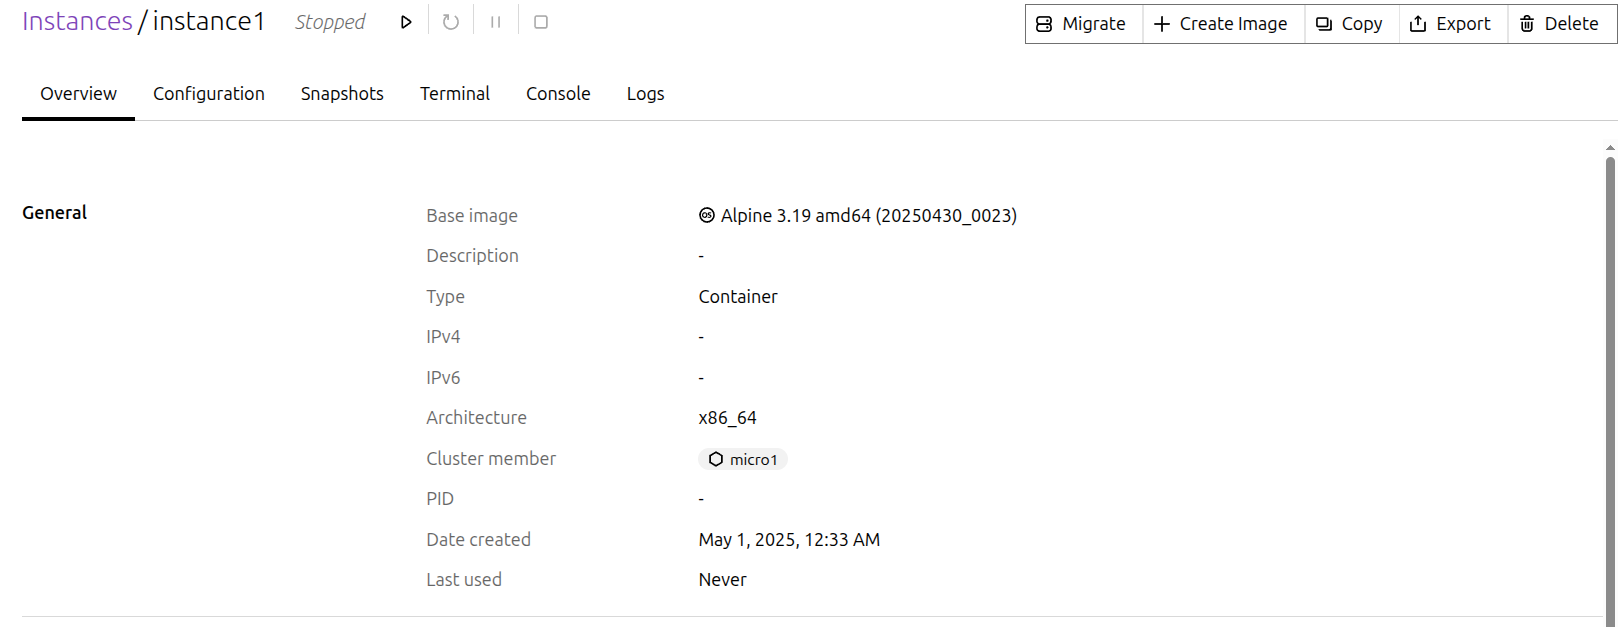This screenshot has height=627, width=1621.
Task: Go to the Terminal tab
Action: pyautogui.click(x=455, y=94)
